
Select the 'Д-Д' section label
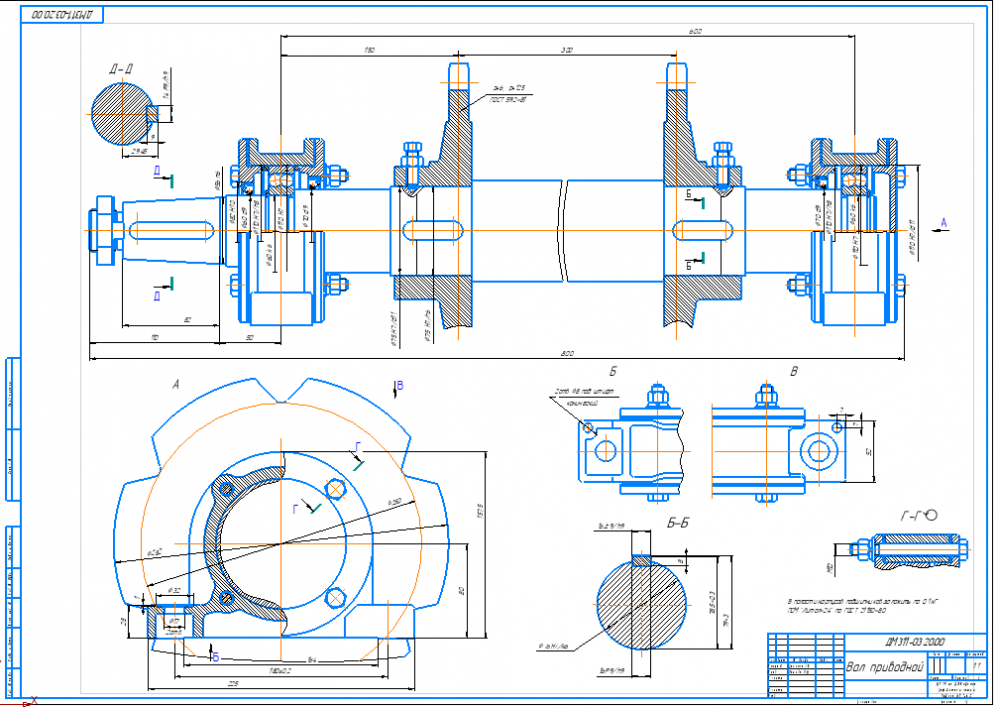[x=121, y=69]
